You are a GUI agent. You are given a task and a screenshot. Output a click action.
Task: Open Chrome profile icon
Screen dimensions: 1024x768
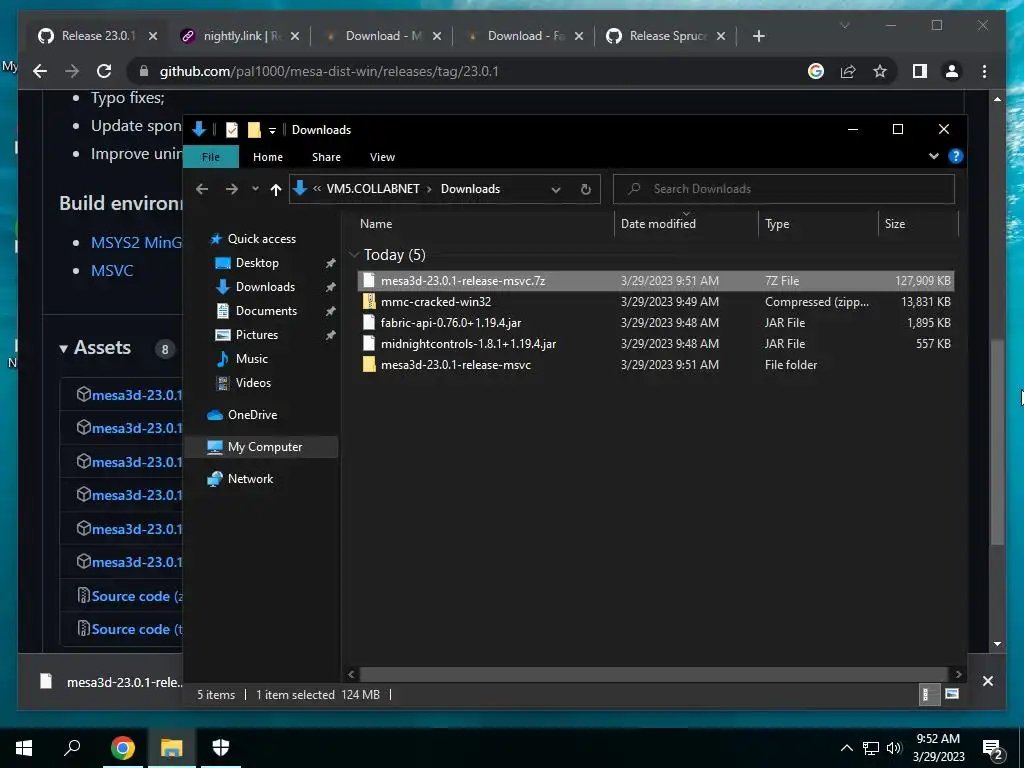[952, 71]
